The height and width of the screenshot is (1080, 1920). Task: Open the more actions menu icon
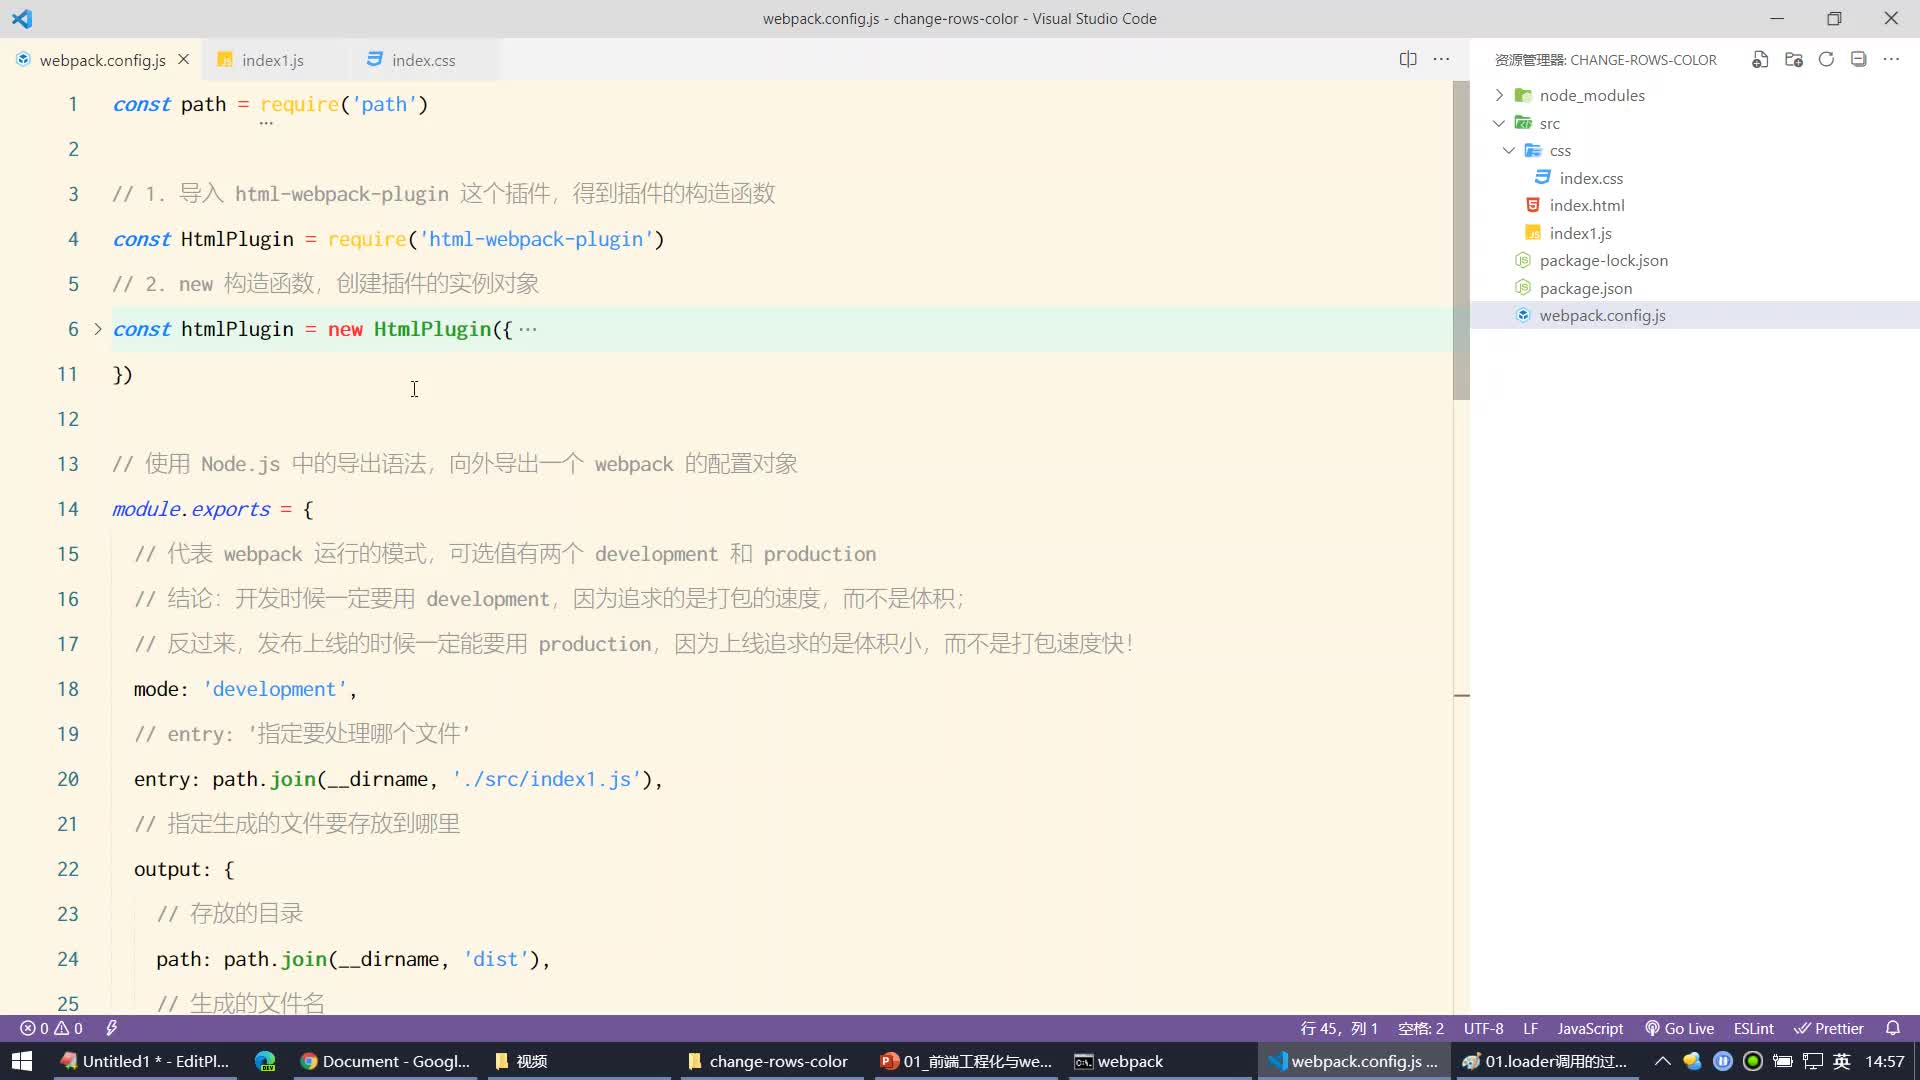1445,59
